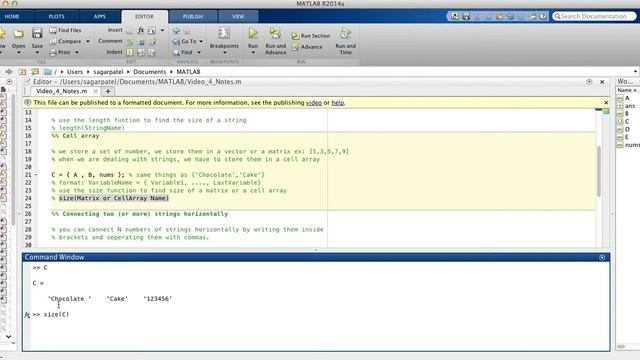Expand the Insert row dropdown arrow
Screen dimensions: 640x360
pos(162,30)
